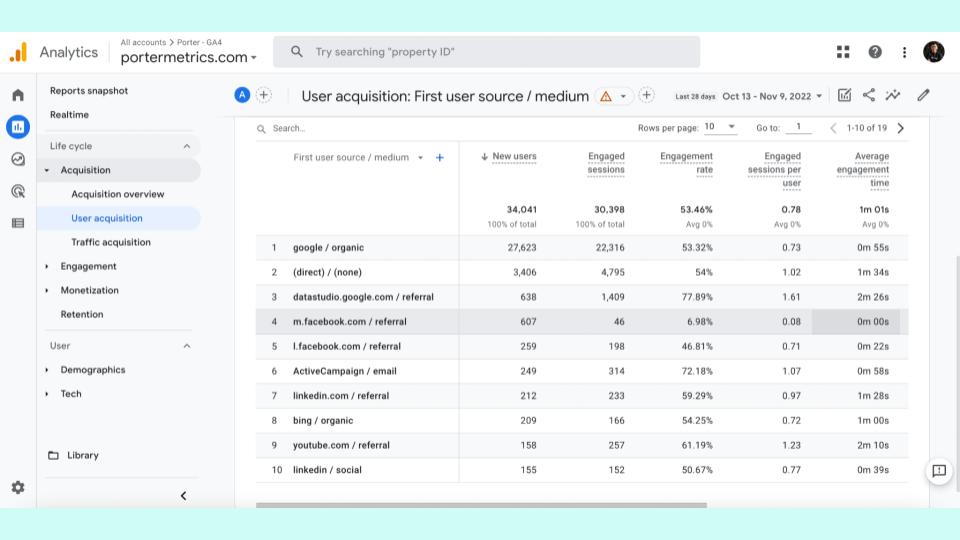Image resolution: width=960 pixels, height=540 pixels.
Task: Select the datastudio.google.com / referral row
Action: pos(582,297)
